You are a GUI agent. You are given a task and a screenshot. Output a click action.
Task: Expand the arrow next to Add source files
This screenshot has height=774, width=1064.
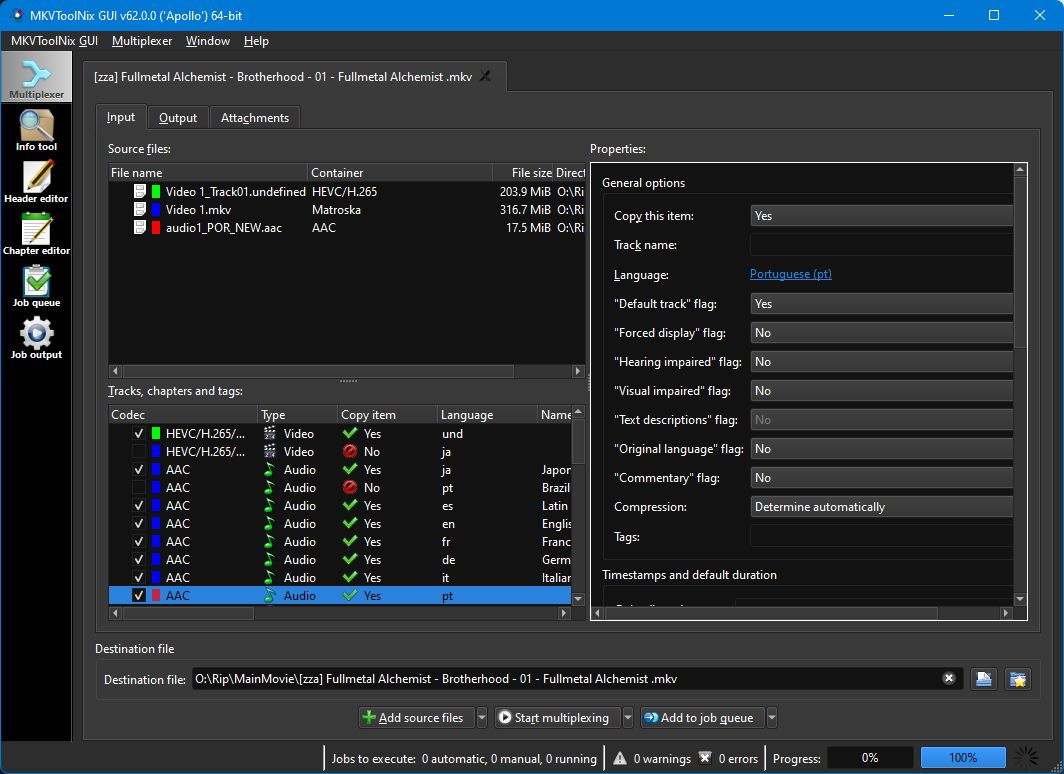tap(482, 718)
